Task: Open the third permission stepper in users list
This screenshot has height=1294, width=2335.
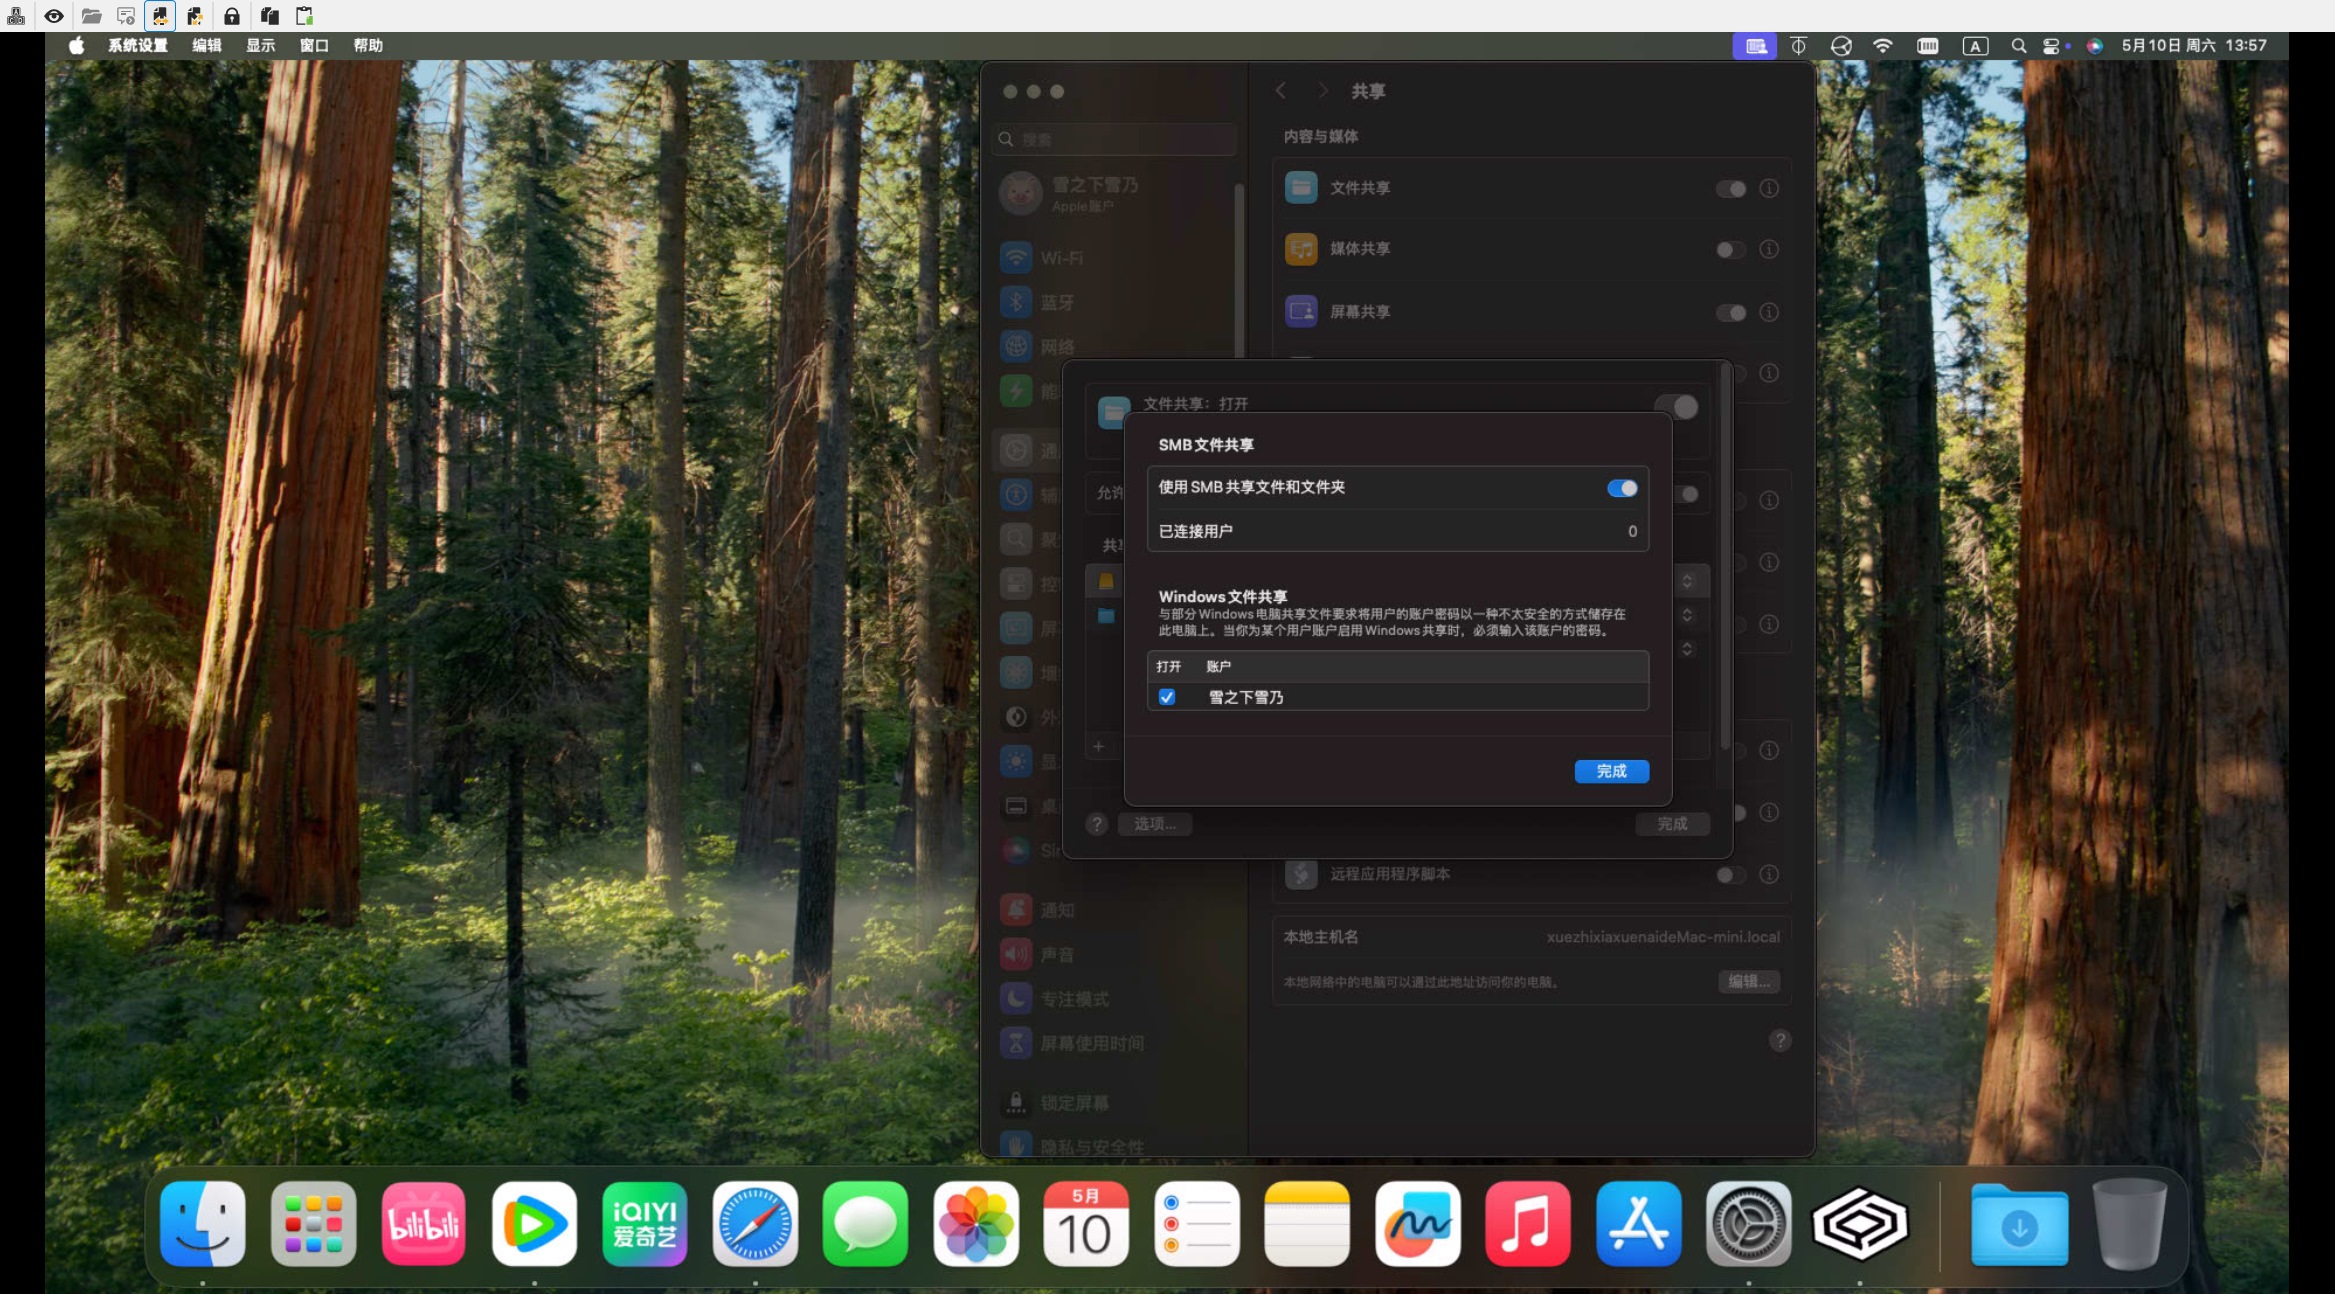Action: pyautogui.click(x=1687, y=649)
